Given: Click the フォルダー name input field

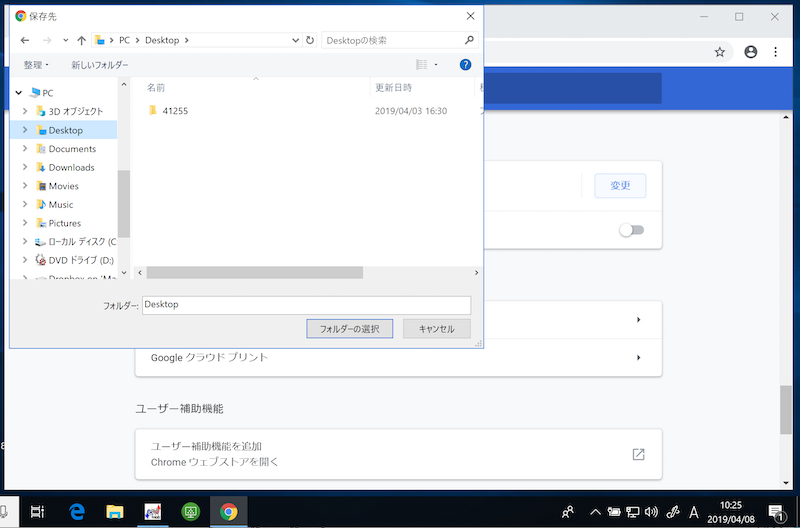Looking at the screenshot, I should (306, 305).
